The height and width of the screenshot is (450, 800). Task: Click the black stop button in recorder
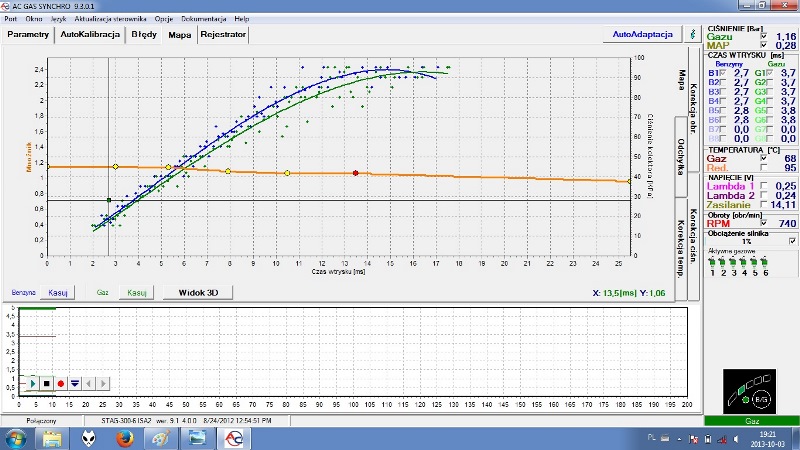pos(46,383)
